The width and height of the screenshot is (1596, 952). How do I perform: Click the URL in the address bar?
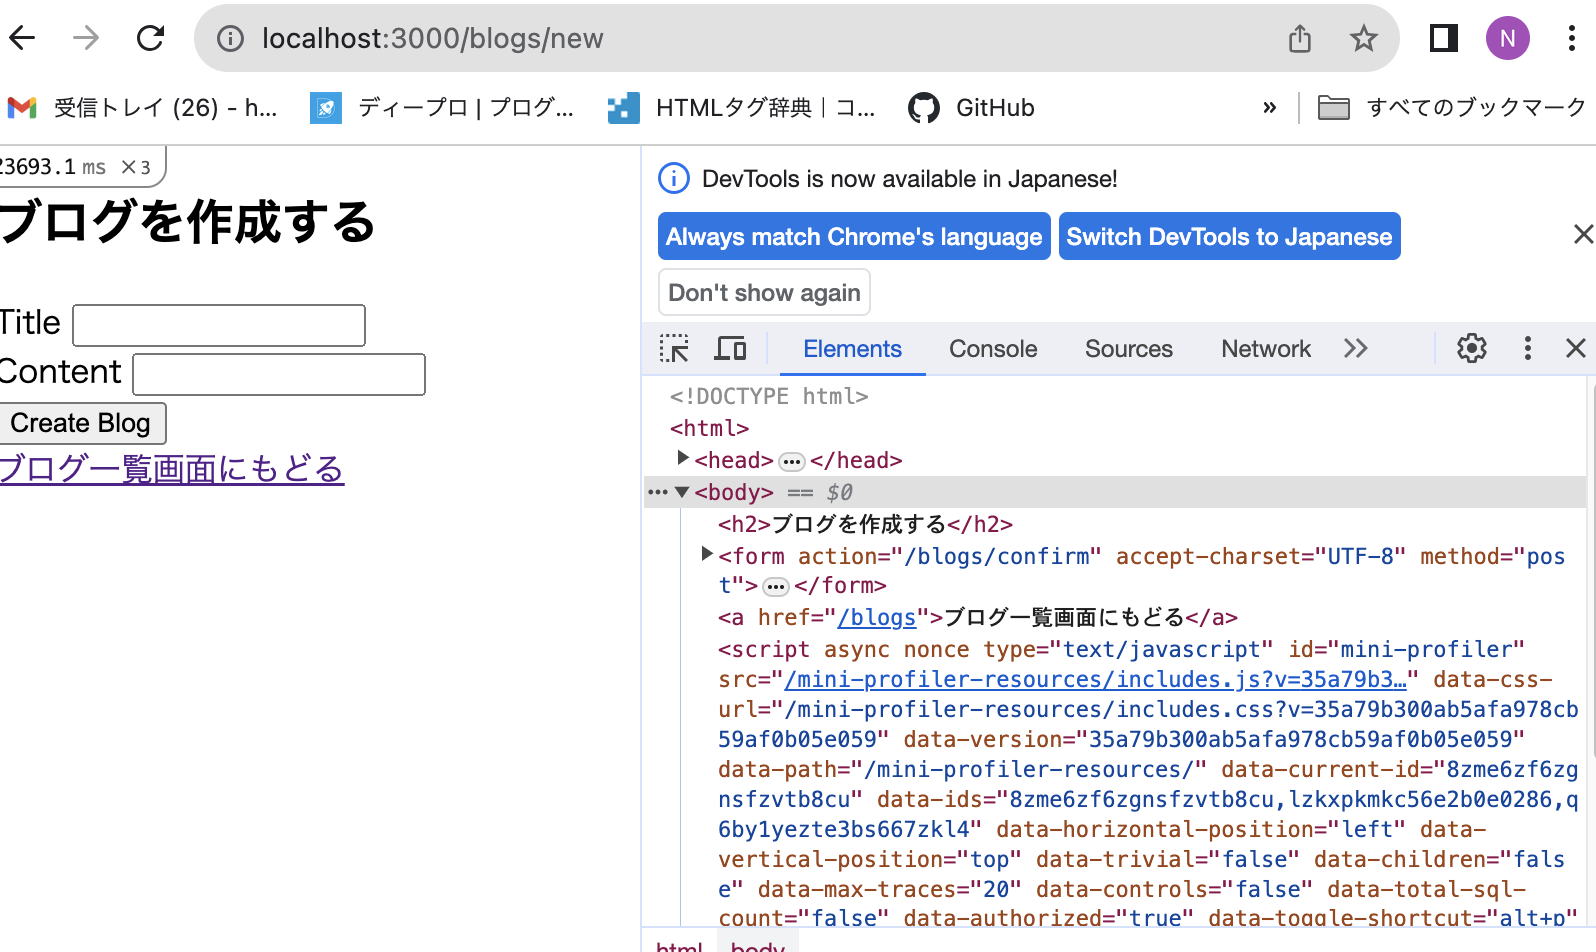(433, 38)
